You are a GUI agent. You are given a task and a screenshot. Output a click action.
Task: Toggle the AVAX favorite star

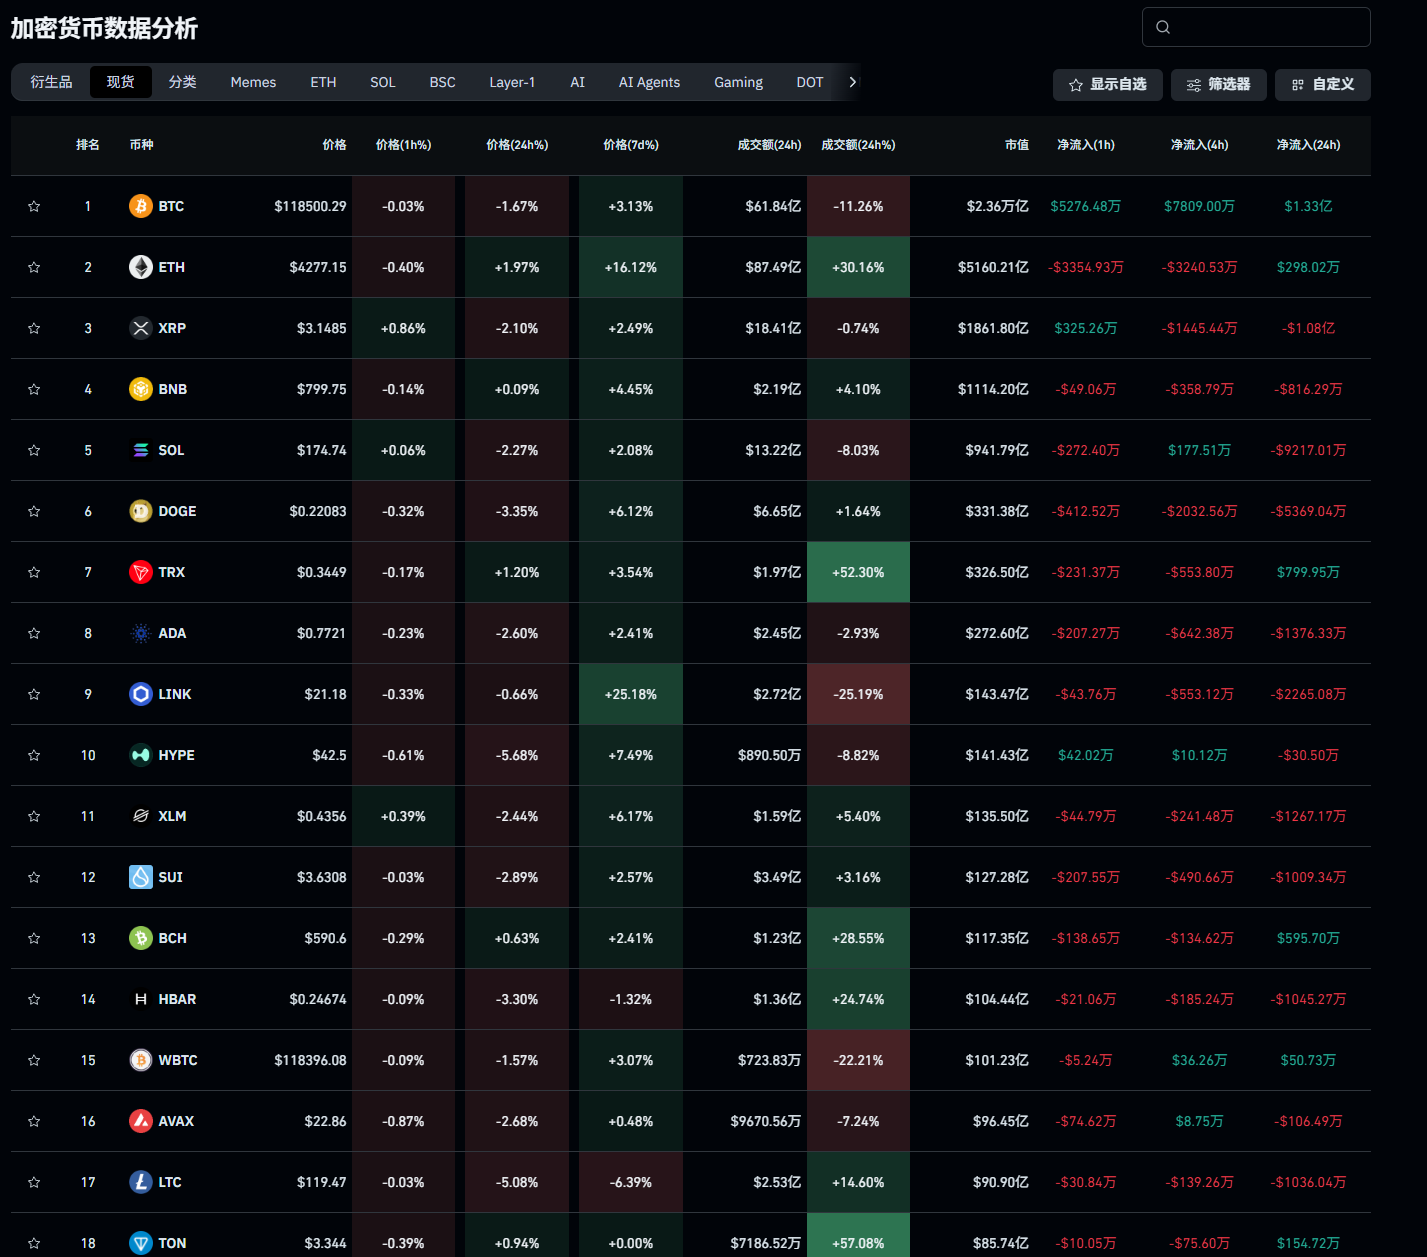(x=34, y=1121)
